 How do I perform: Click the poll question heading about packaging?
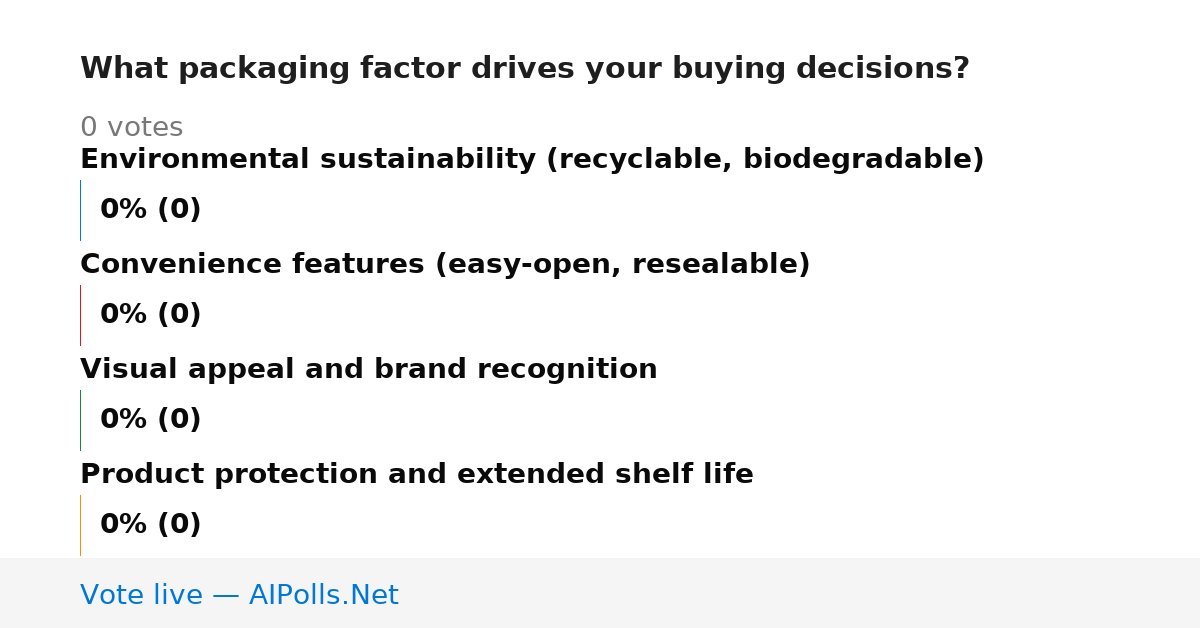coord(525,69)
